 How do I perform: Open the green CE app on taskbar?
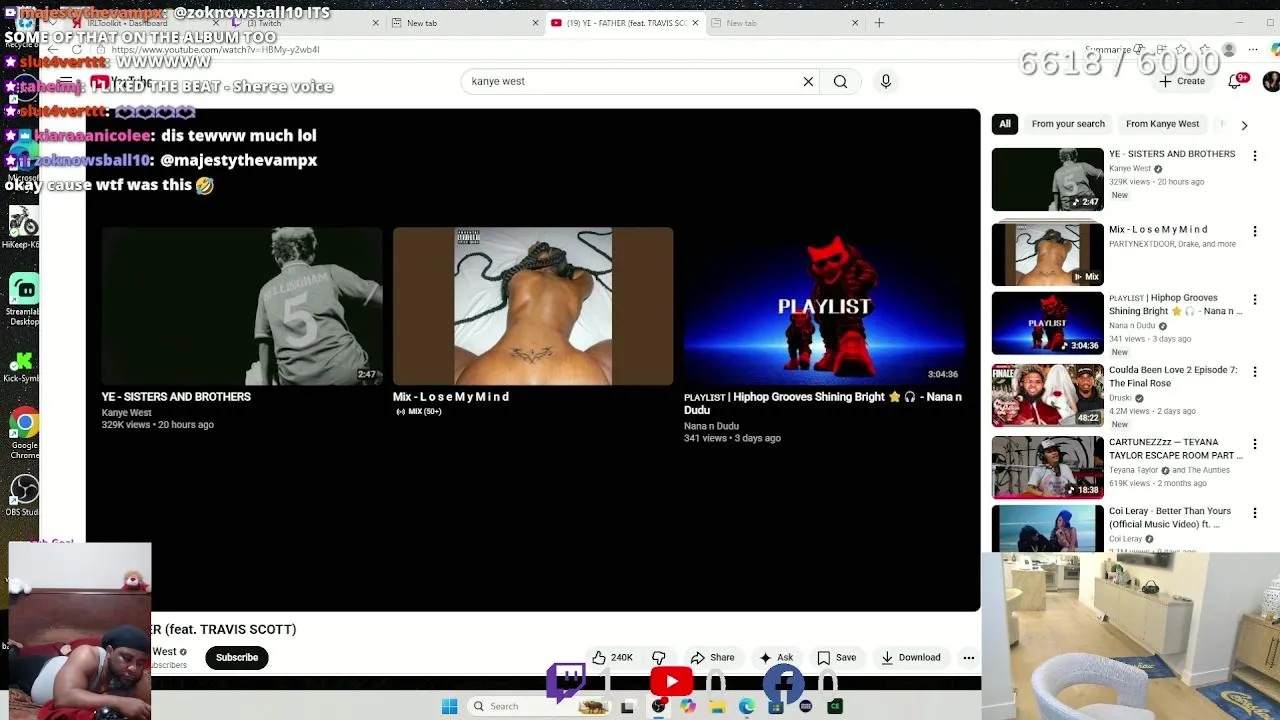pyautogui.click(x=835, y=707)
